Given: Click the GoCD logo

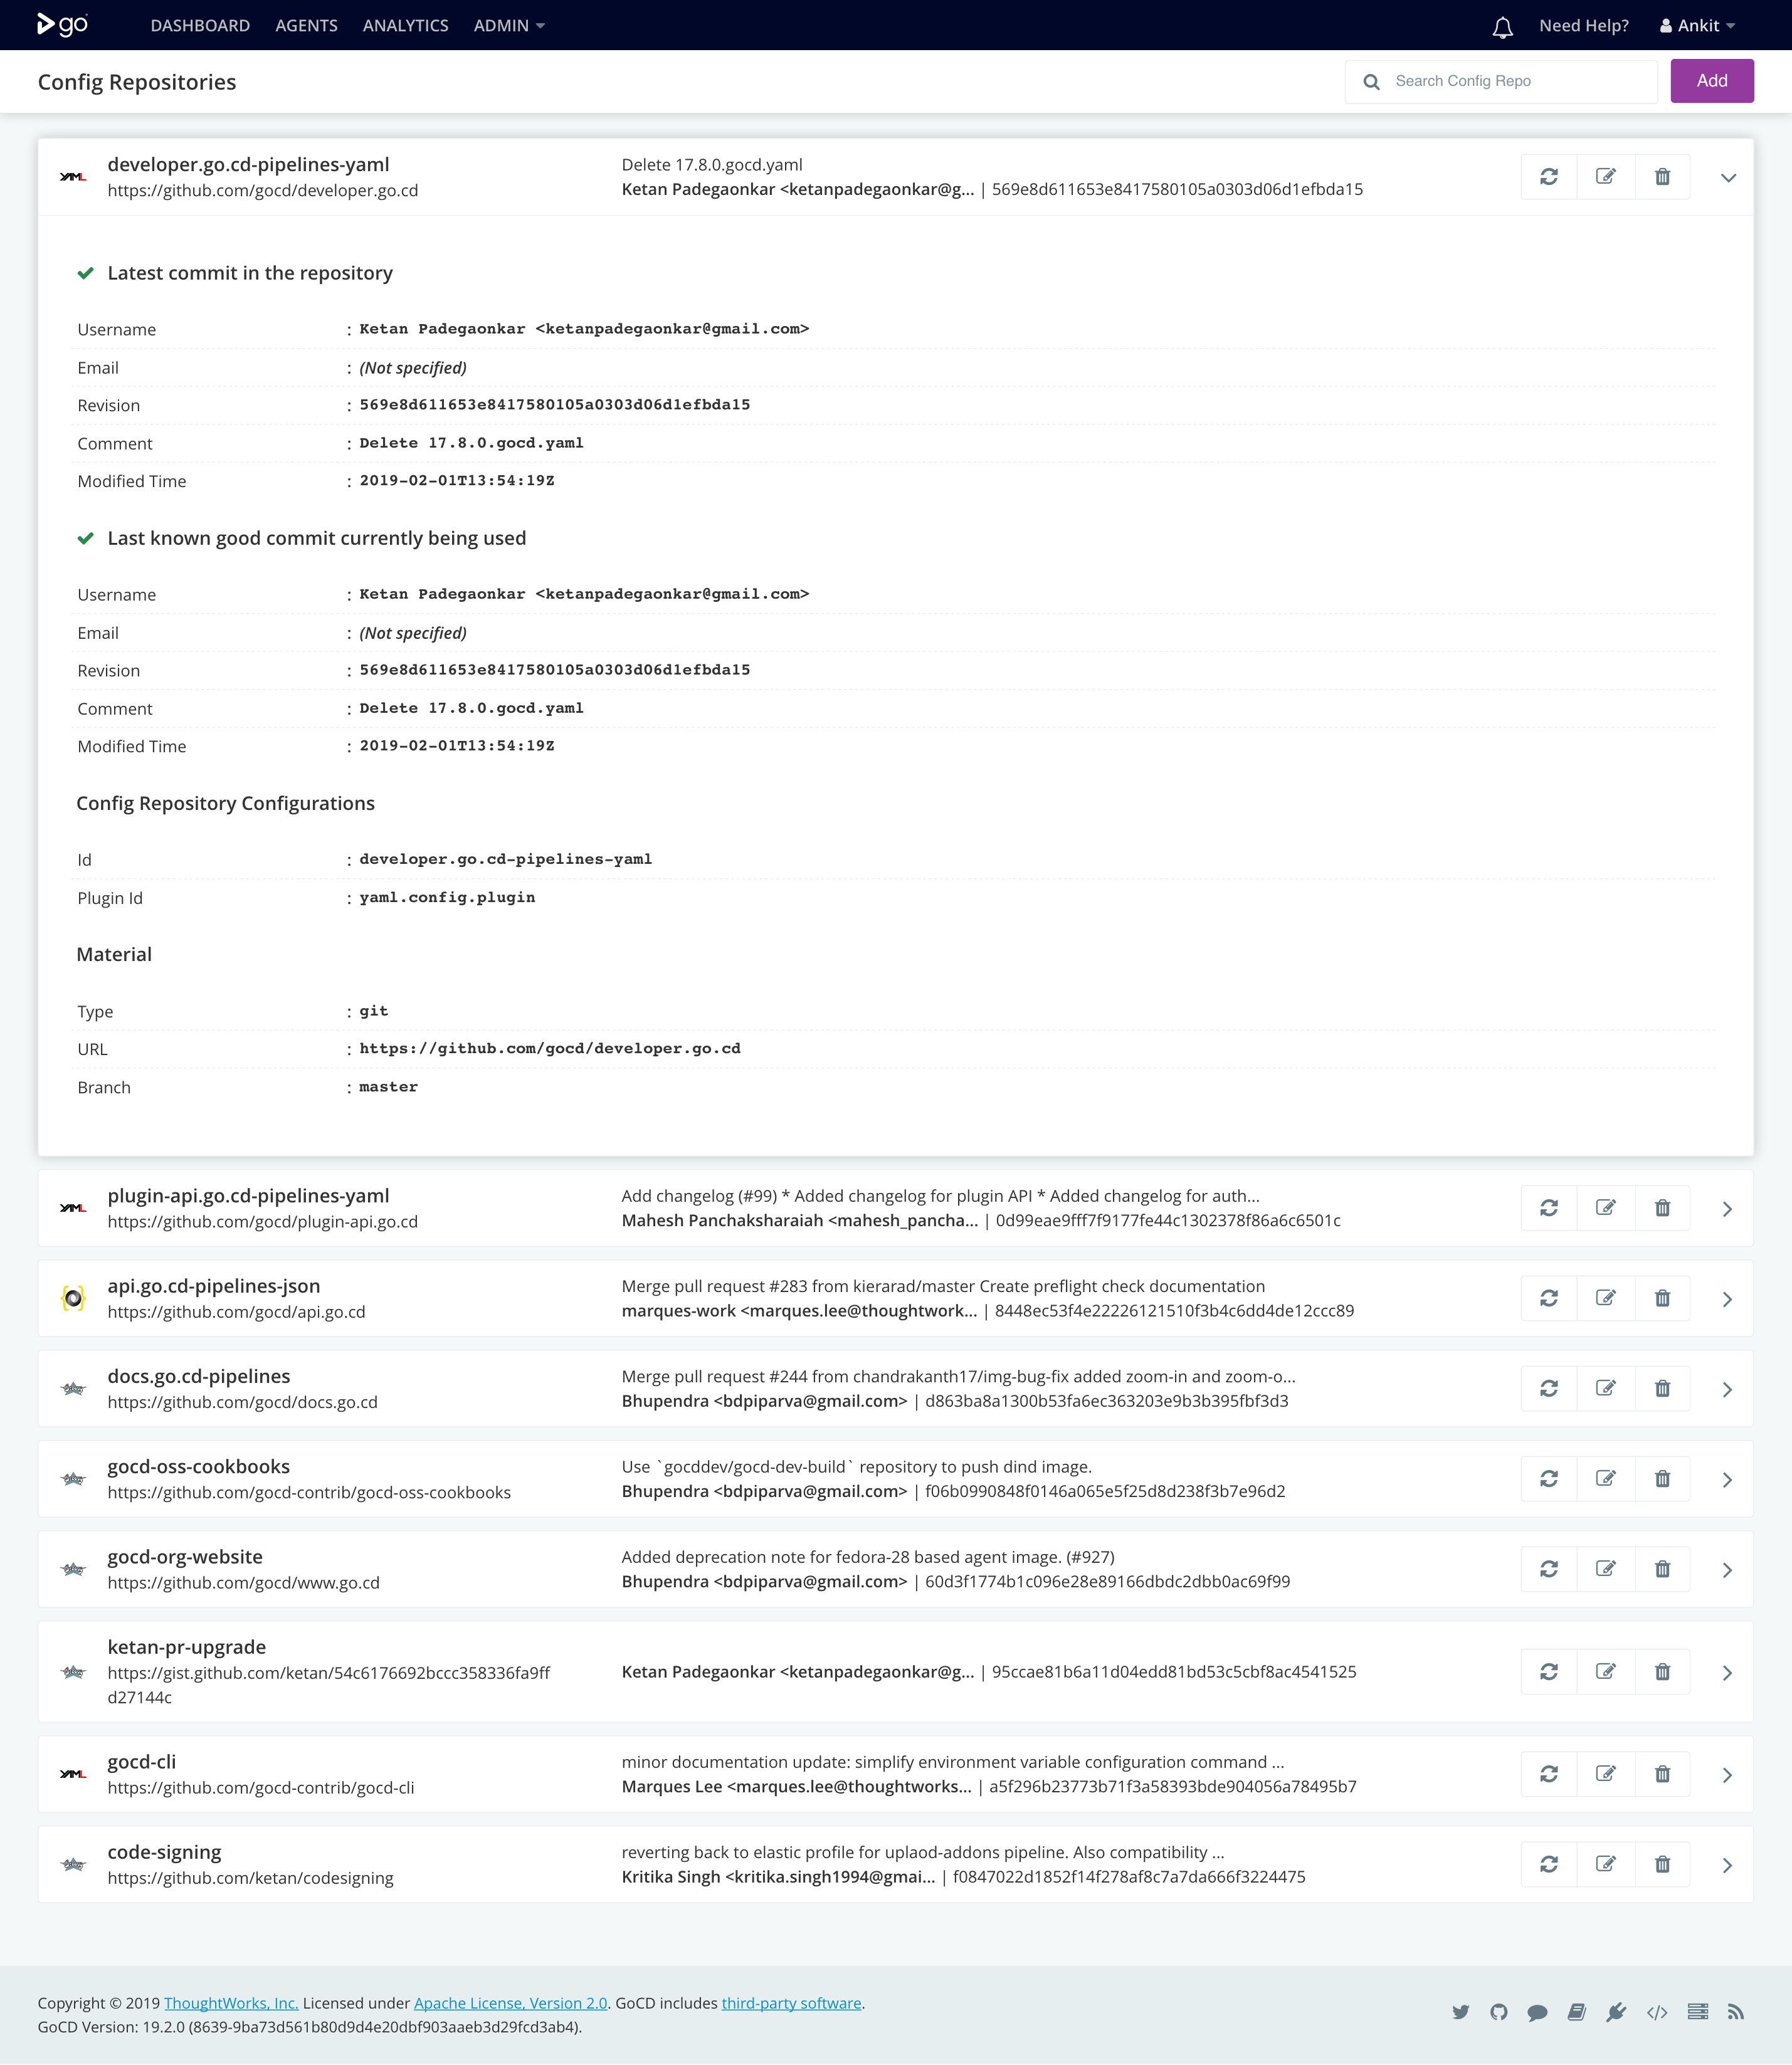Looking at the screenshot, I should tap(63, 25).
